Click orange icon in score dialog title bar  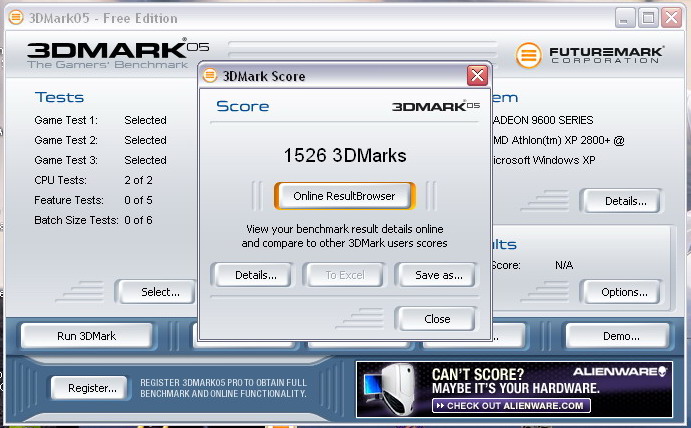210,75
